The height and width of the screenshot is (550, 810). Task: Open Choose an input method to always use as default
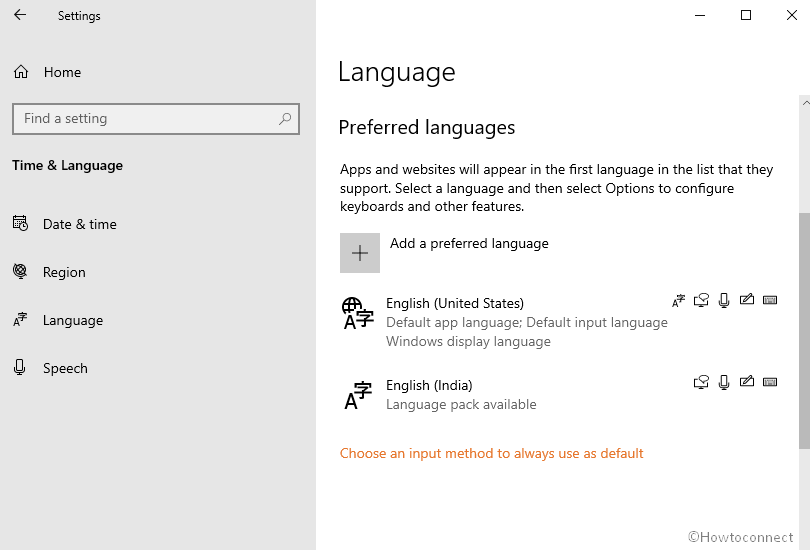(491, 453)
